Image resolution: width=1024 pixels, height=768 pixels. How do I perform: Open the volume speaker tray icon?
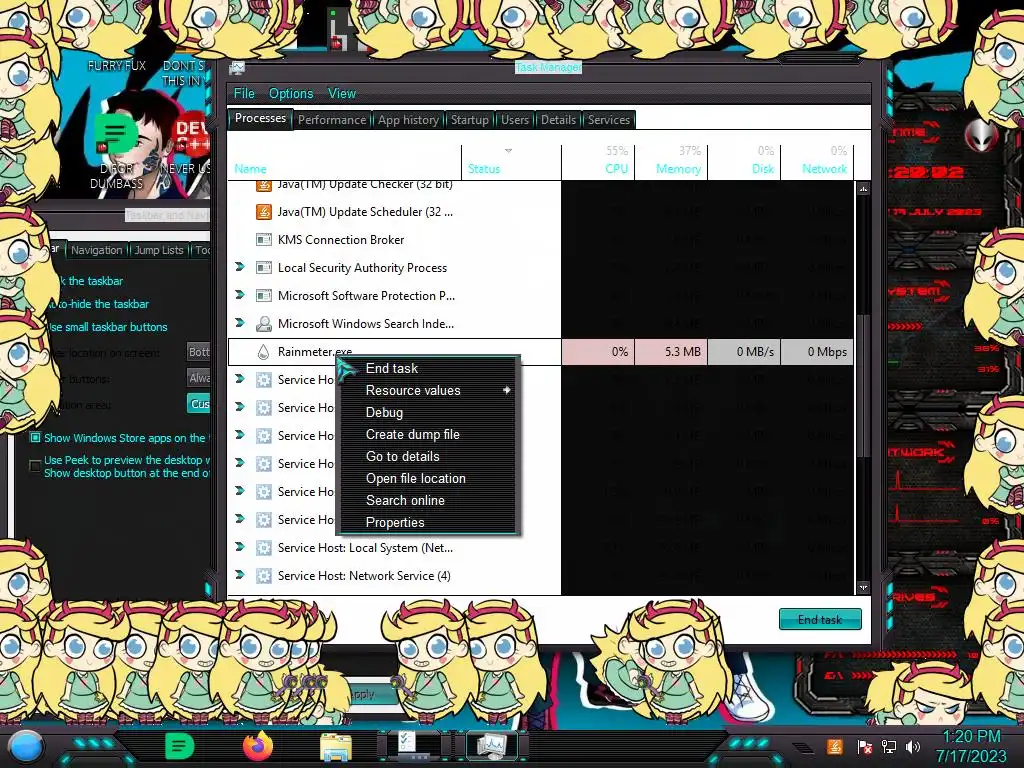(x=913, y=746)
